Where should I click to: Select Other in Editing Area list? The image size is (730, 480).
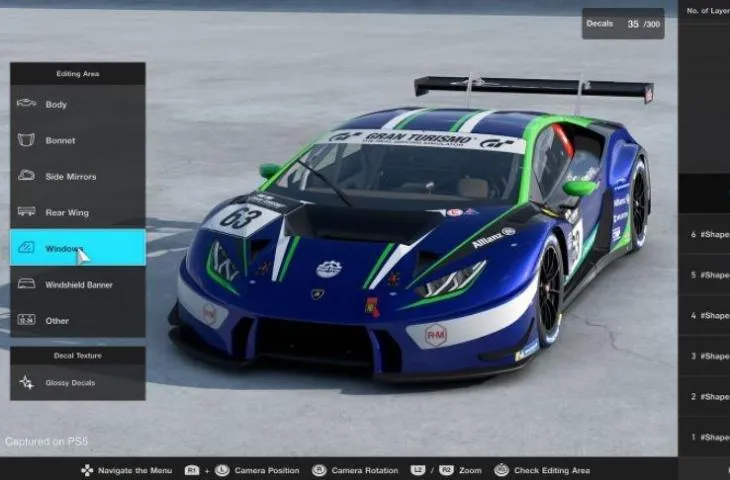tap(78, 320)
